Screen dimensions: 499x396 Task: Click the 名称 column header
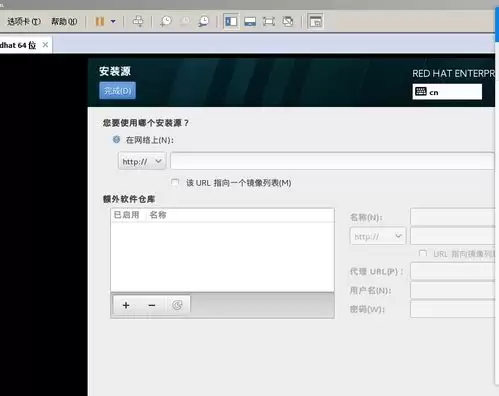point(158,215)
